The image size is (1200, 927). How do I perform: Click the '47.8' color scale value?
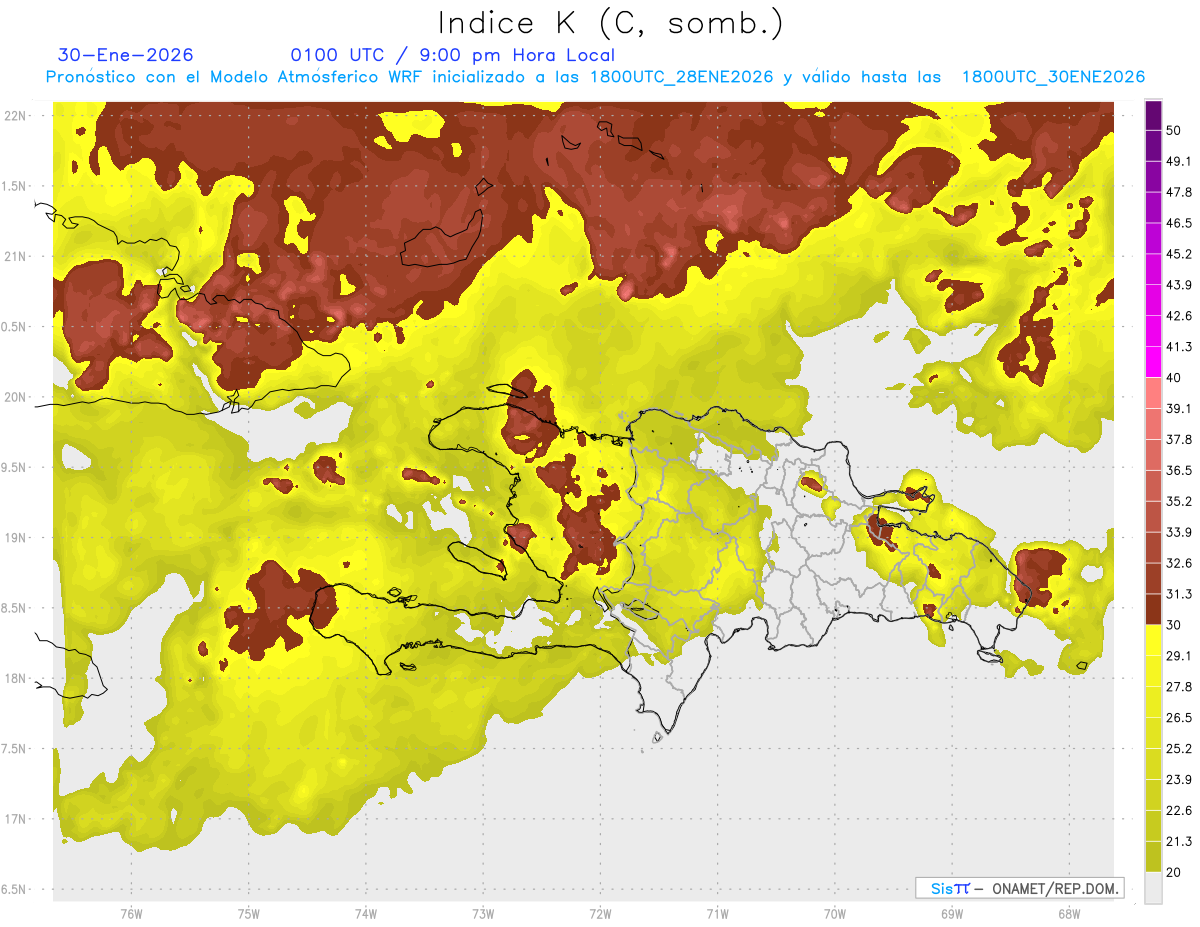point(1178,192)
